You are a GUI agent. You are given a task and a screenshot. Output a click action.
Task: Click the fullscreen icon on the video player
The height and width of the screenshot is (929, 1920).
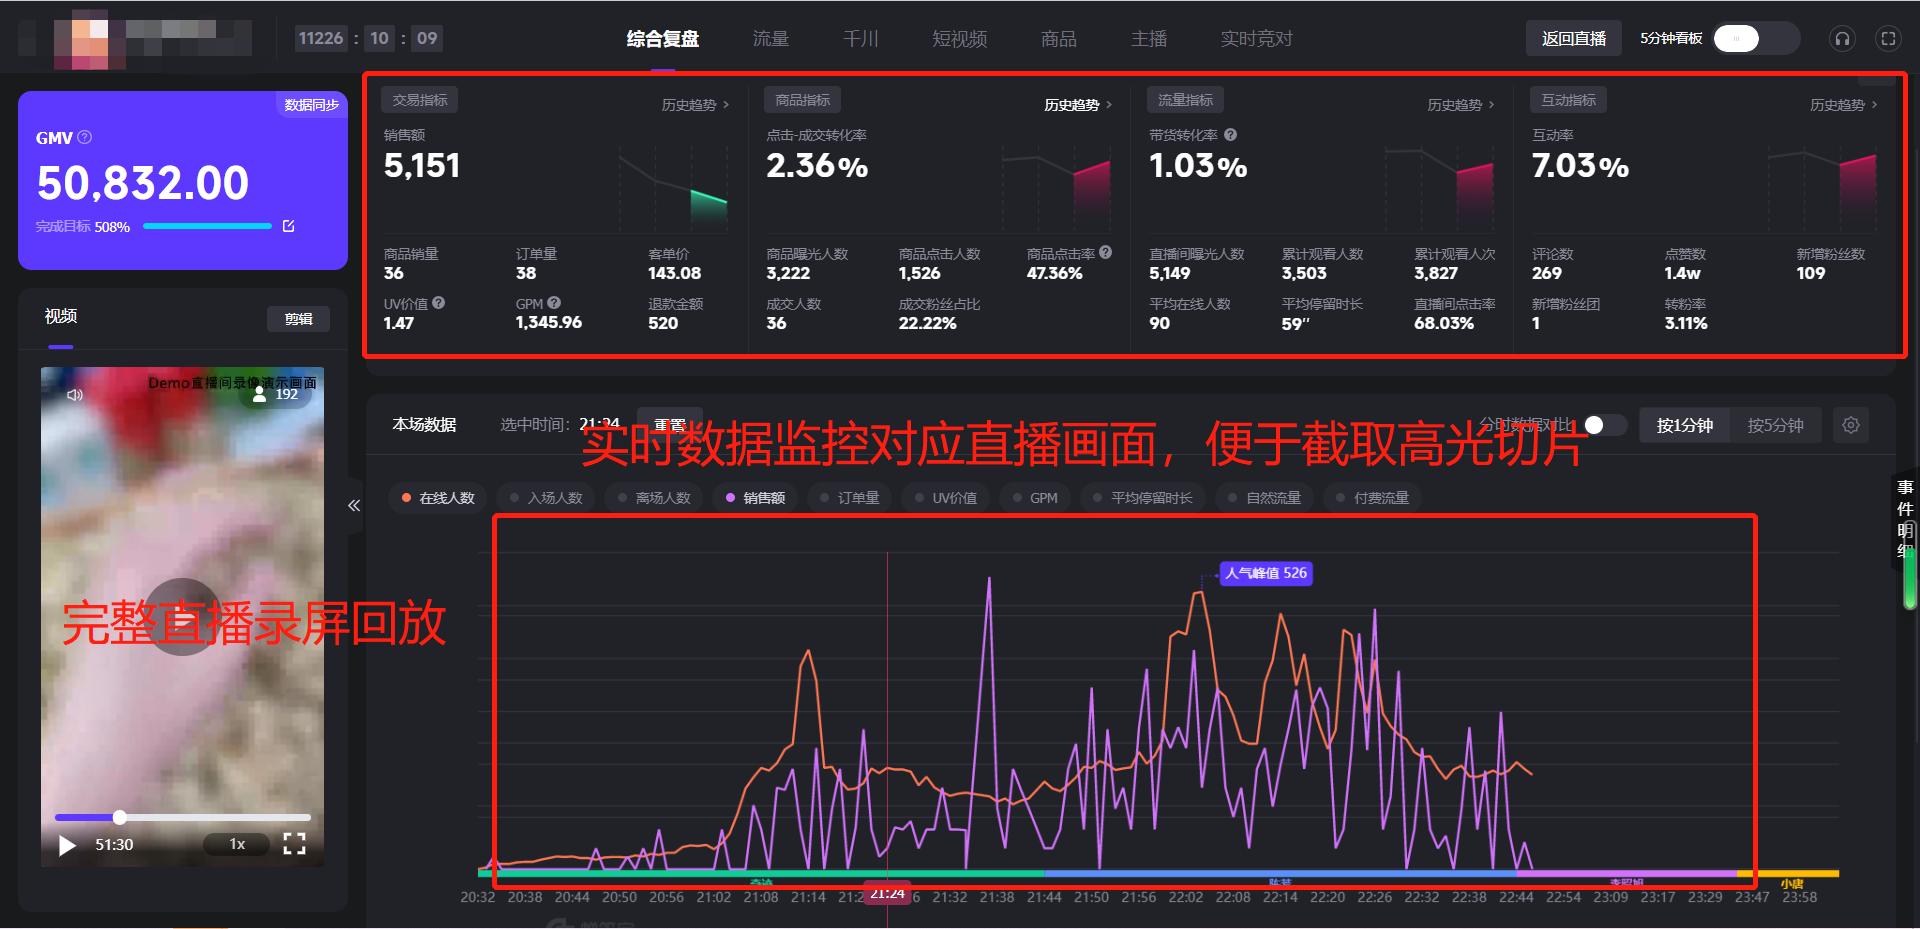point(294,844)
